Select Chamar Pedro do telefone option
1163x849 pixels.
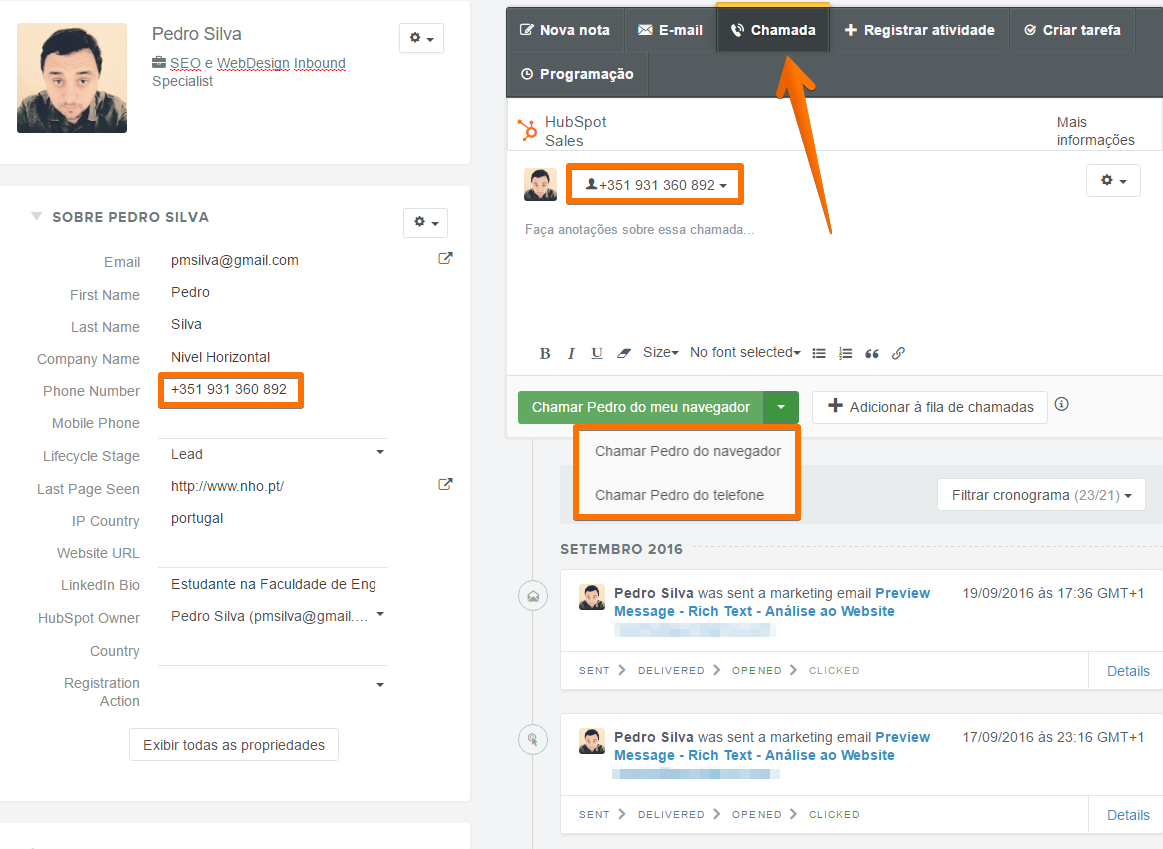[679, 495]
